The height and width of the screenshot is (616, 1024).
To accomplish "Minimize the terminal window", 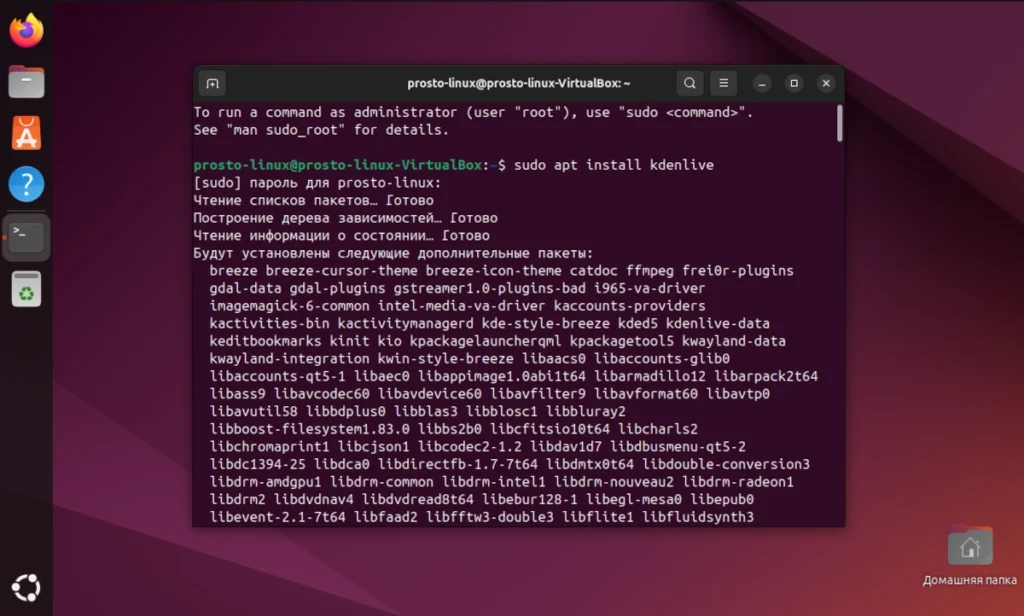I will click(761, 84).
